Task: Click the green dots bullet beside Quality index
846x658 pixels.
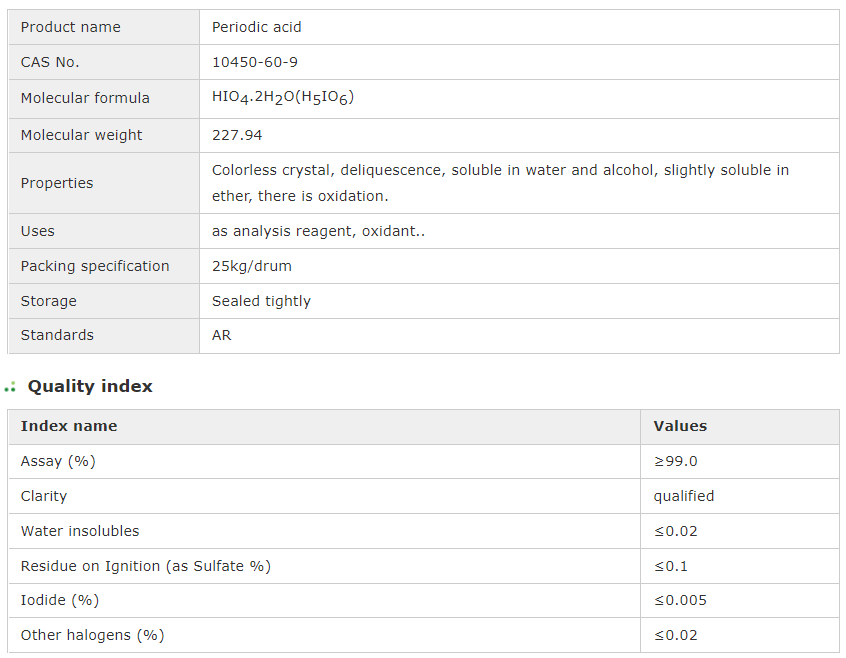Action: tap(10, 387)
